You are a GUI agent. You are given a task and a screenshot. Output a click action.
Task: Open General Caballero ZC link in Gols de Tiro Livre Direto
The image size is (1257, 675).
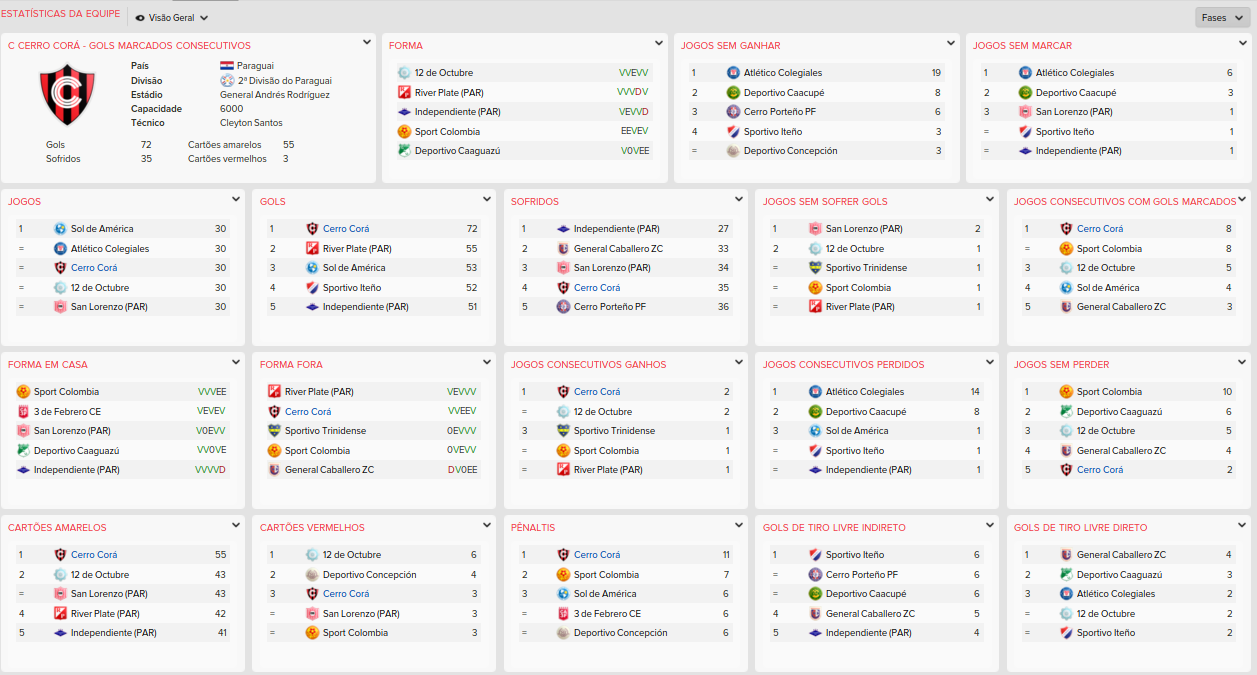(x=1121, y=555)
